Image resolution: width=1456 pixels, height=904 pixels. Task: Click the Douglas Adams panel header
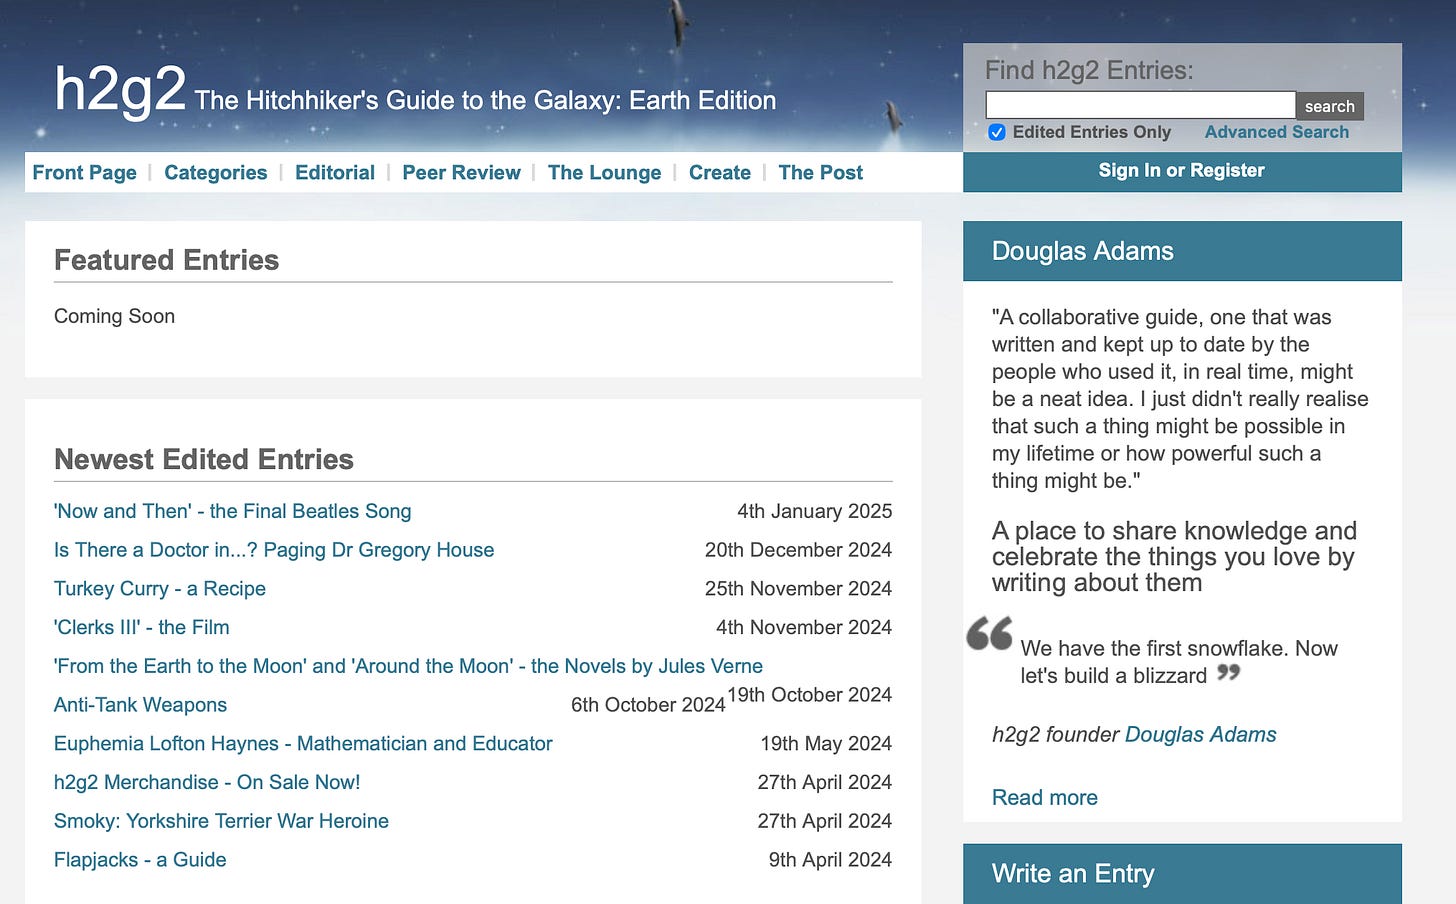(1182, 251)
